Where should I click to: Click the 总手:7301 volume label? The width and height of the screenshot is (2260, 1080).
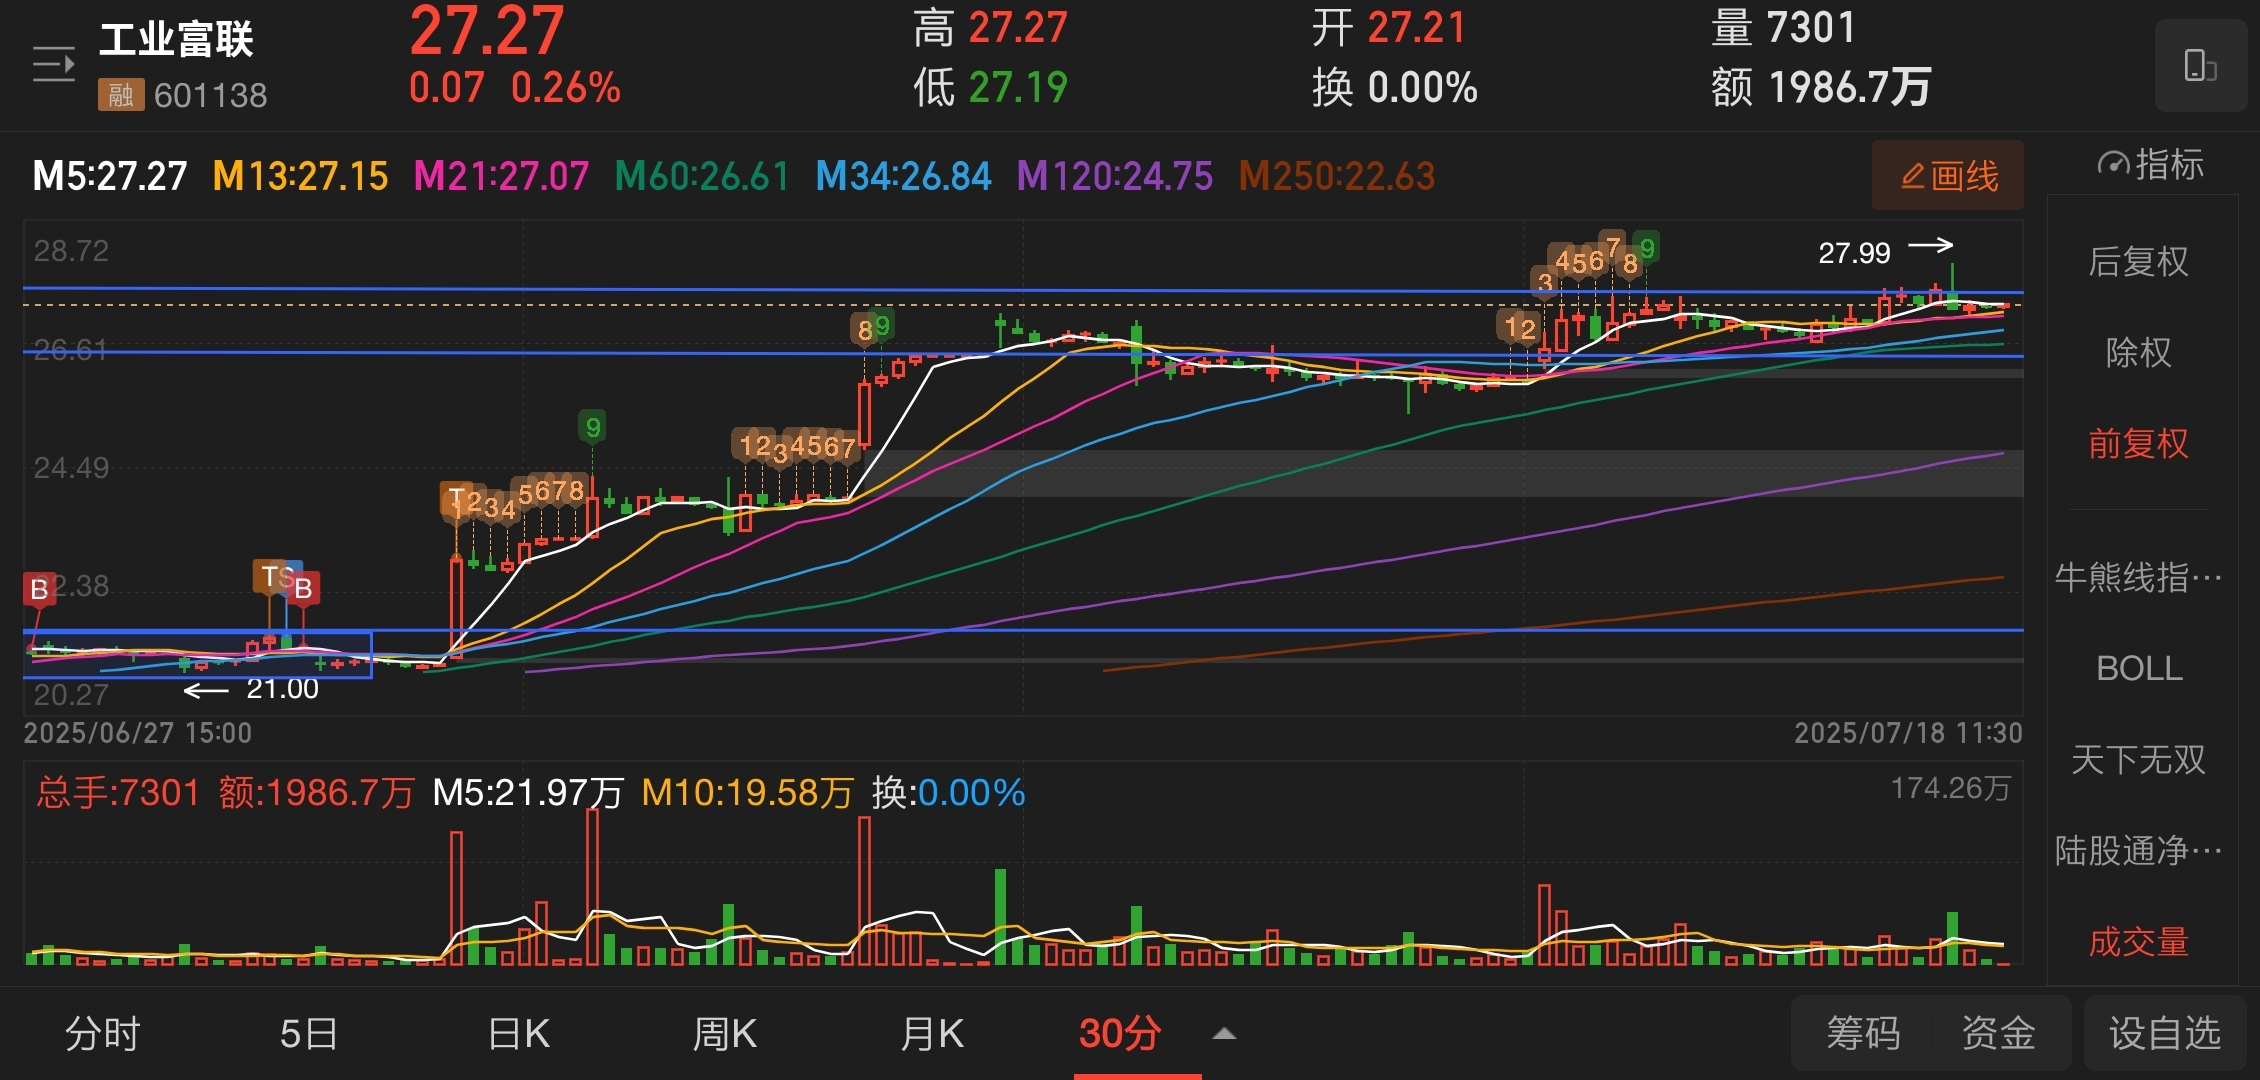(118, 792)
